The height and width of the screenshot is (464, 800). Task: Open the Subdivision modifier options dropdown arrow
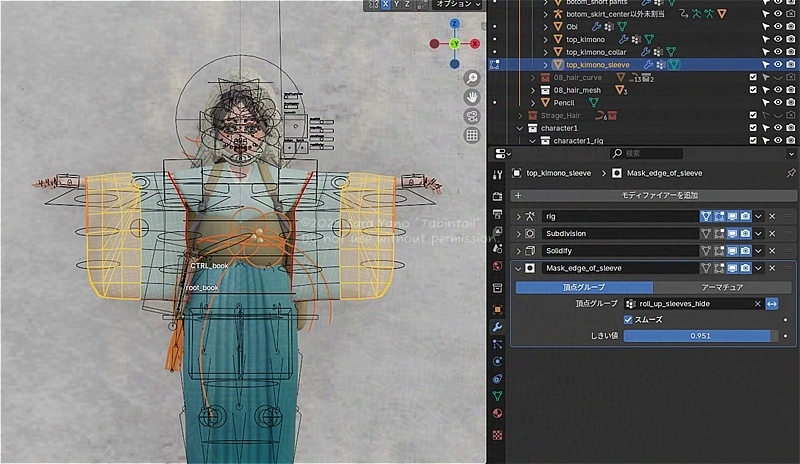pyautogui.click(x=758, y=233)
